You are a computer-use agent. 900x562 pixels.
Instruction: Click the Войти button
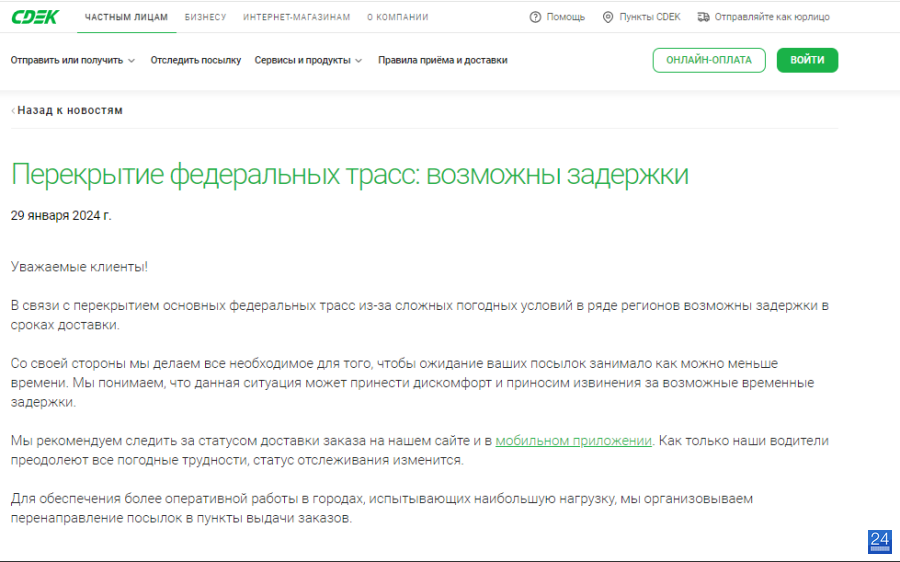pyautogui.click(x=807, y=60)
